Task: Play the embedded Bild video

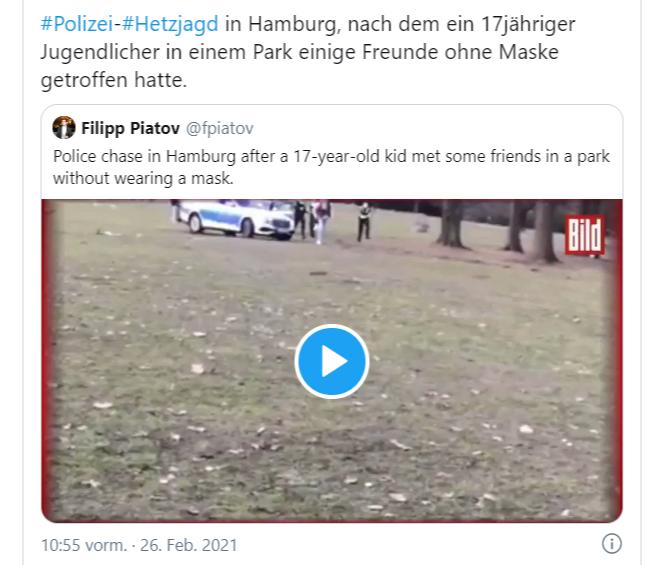Action: click(331, 361)
